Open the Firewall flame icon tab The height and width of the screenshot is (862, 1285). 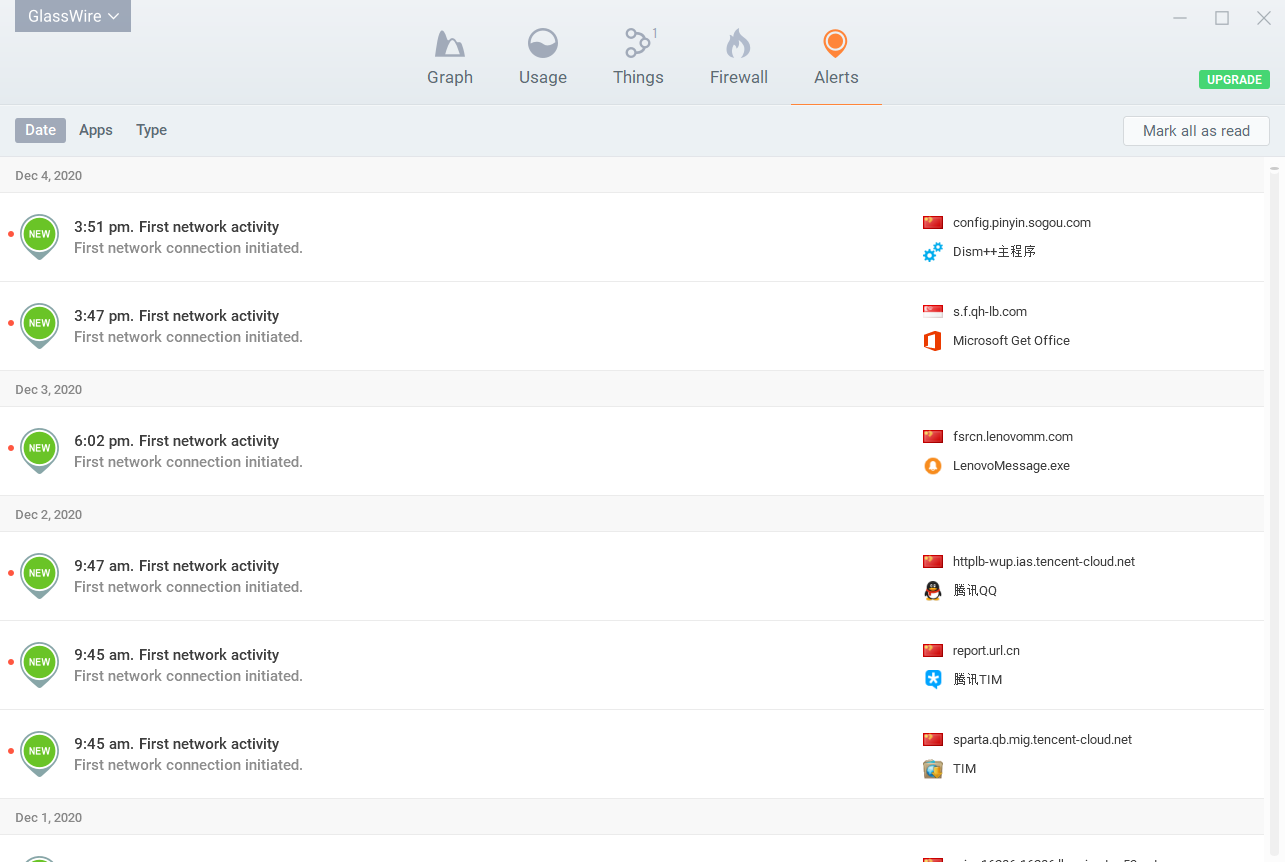(x=738, y=45)
